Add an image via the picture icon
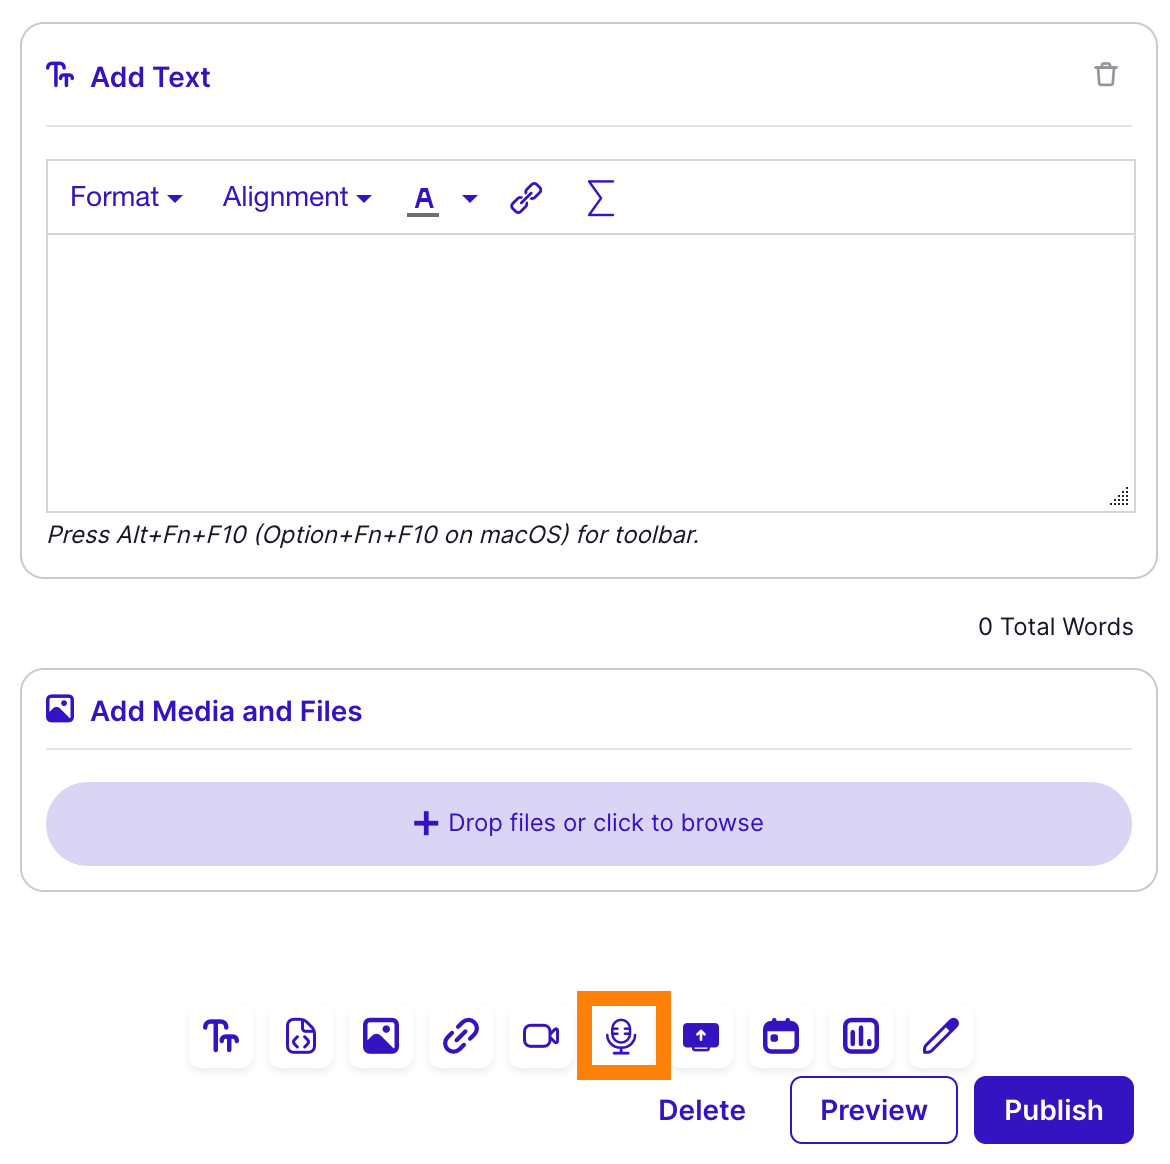1170x1164 pixels. (381, 1036)
